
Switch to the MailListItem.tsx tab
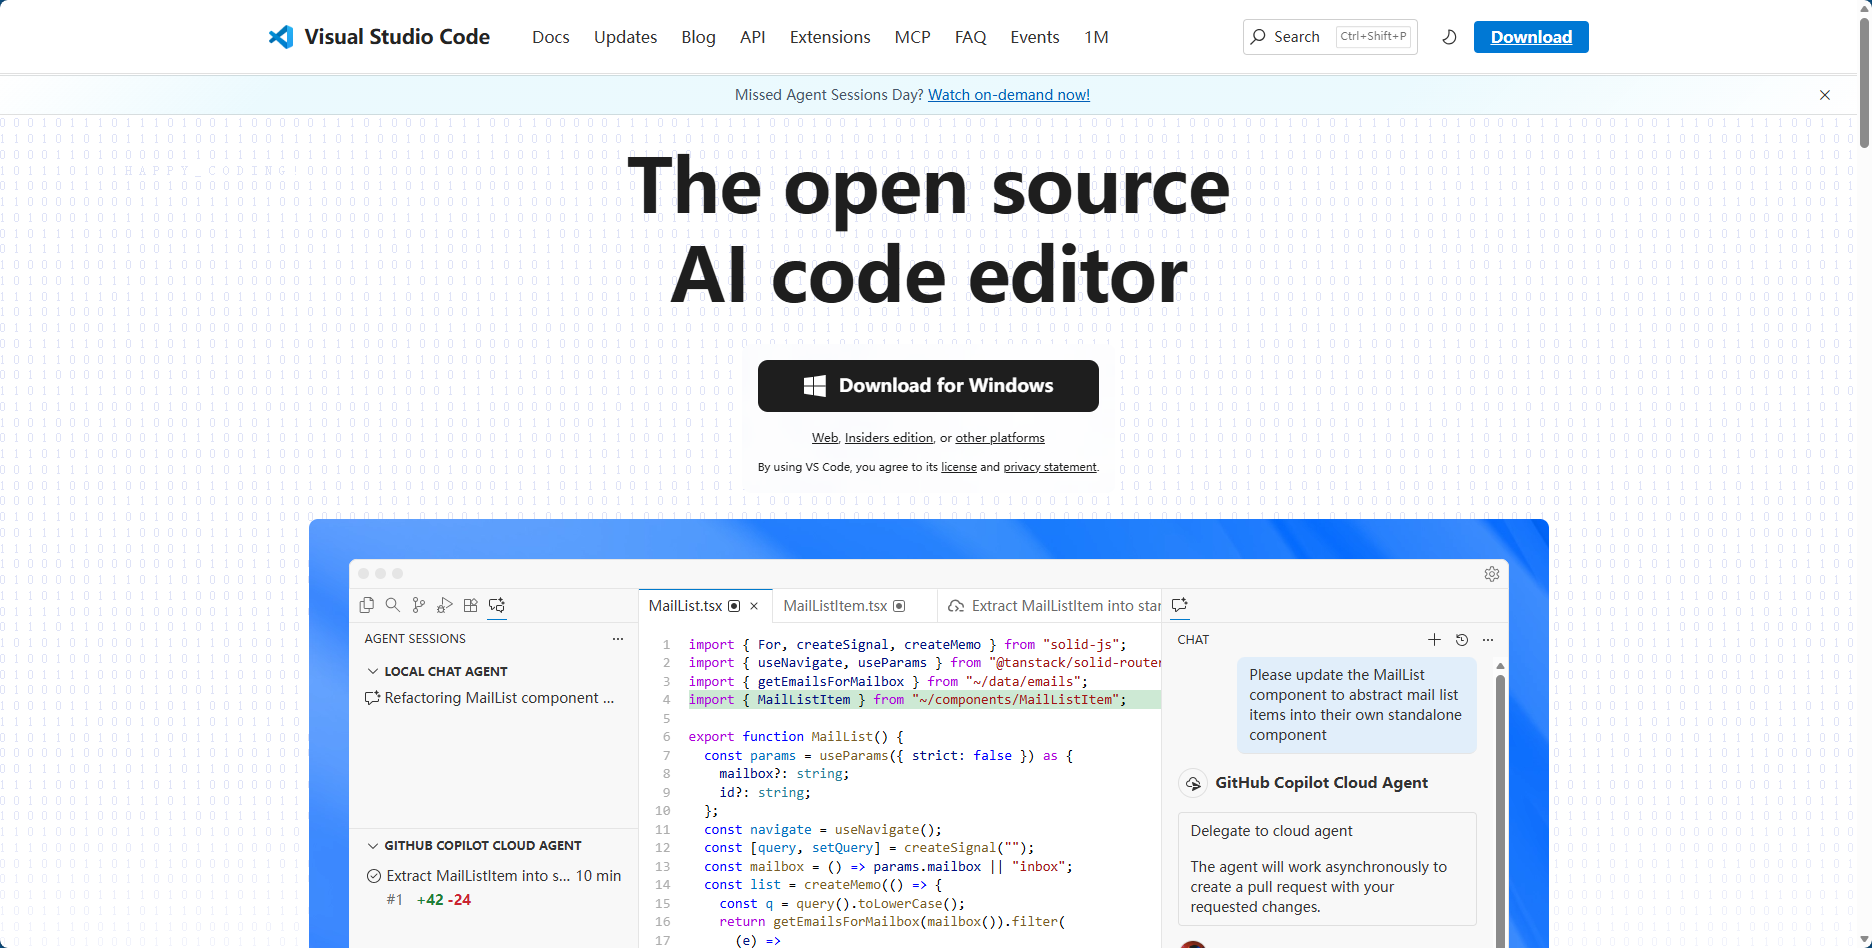[835, 606]
